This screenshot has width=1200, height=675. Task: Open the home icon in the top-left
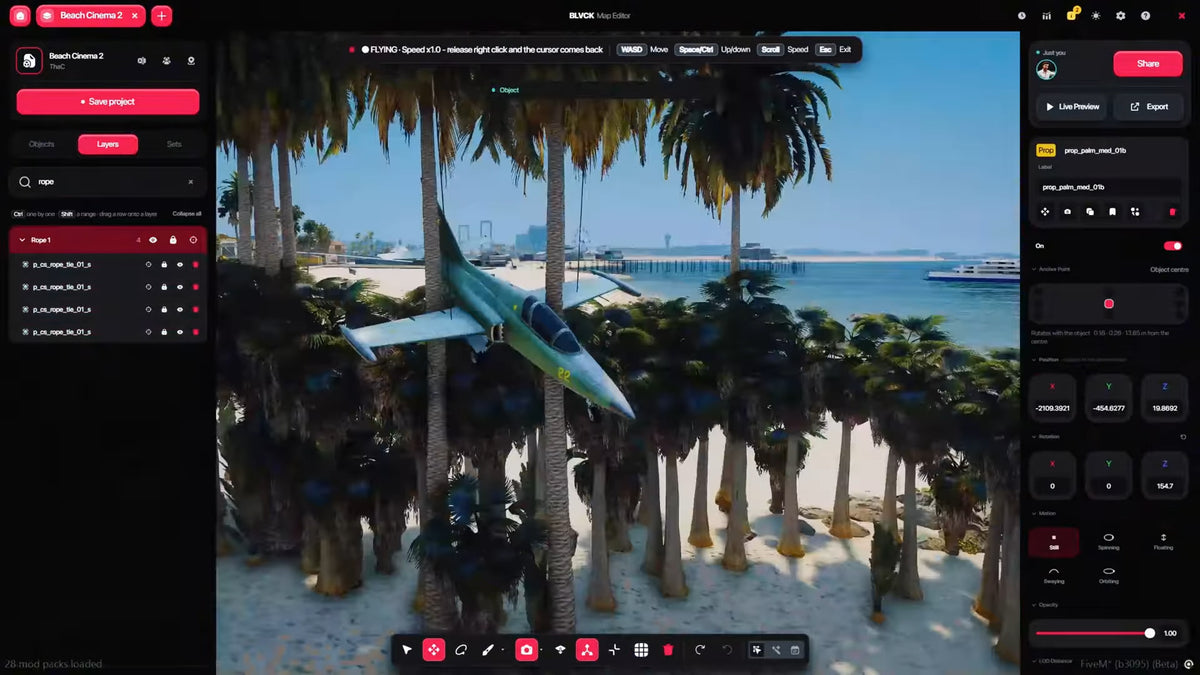point(20,15)
